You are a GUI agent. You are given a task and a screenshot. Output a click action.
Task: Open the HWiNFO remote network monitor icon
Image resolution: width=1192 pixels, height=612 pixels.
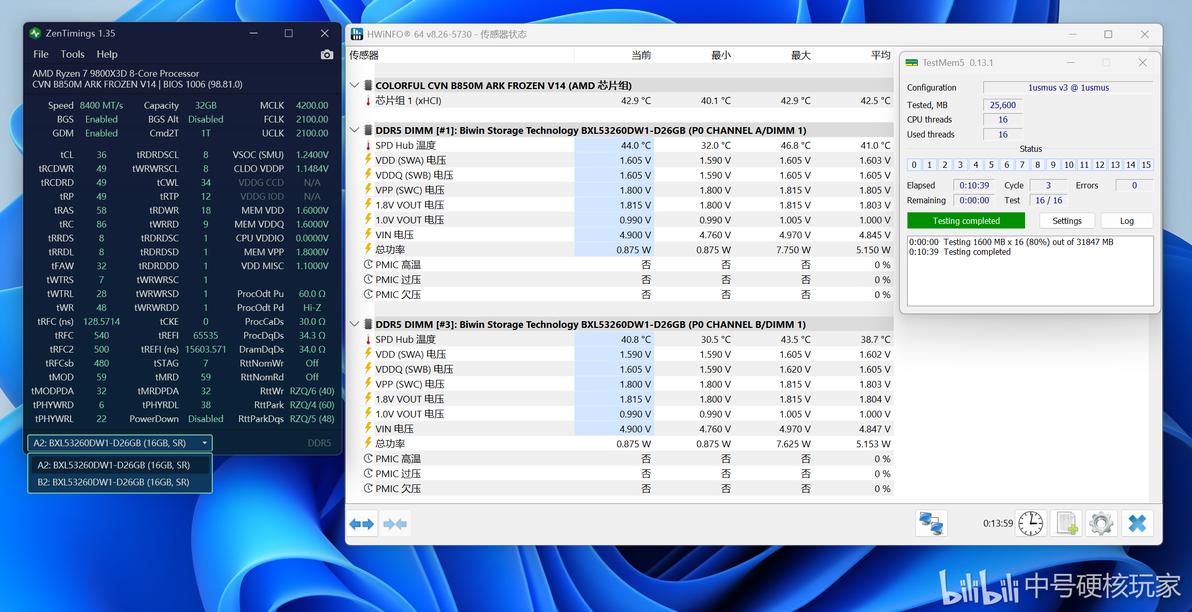coord(931,523)
